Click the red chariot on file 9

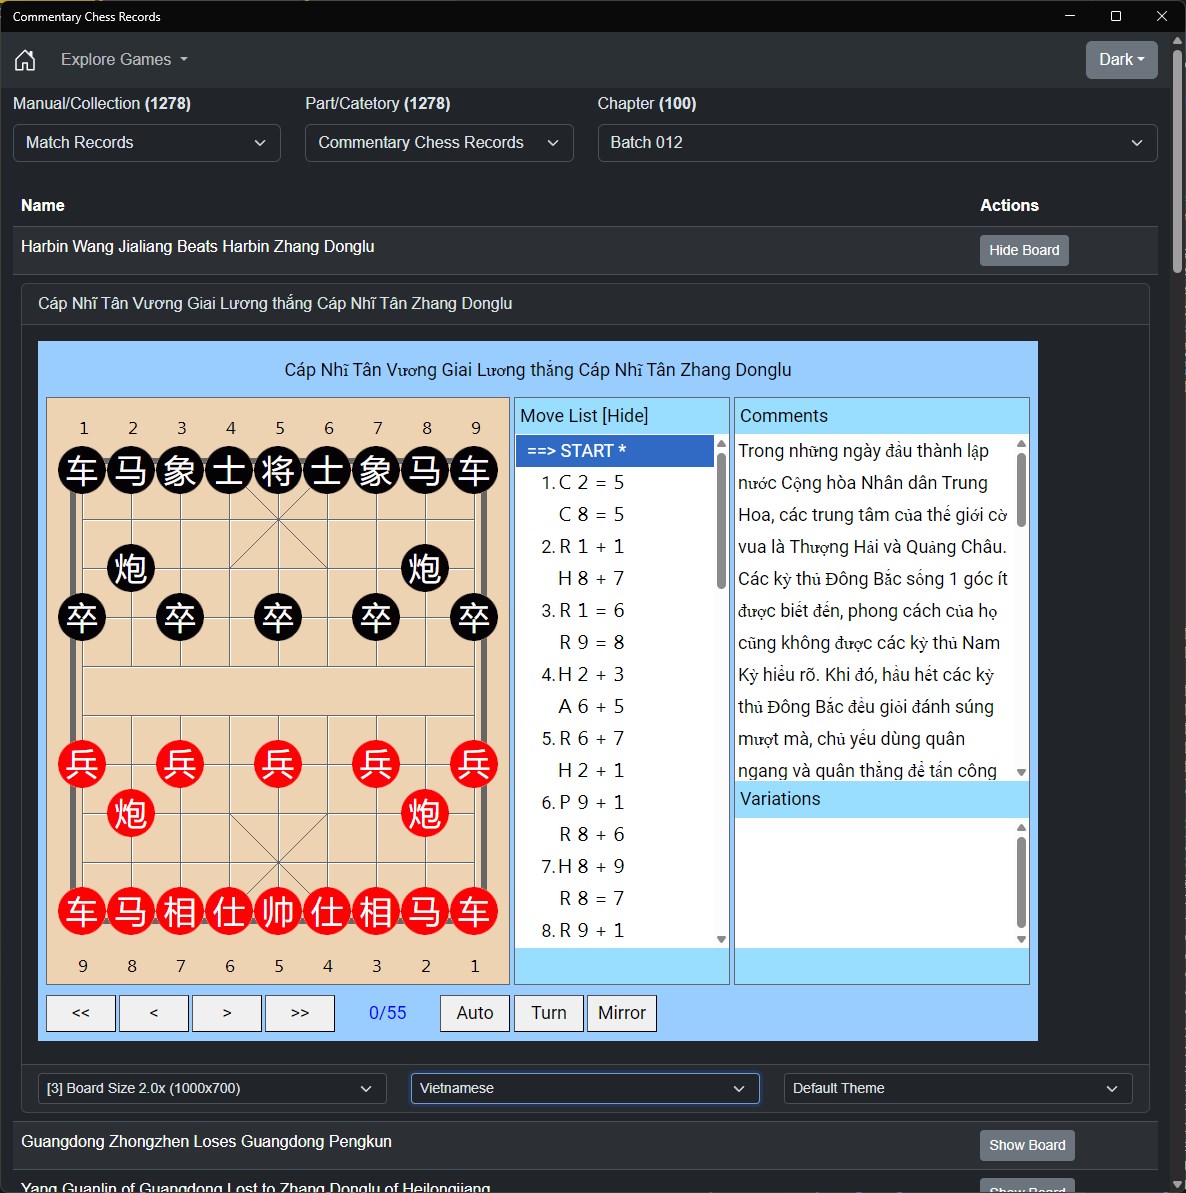click(82, 911)
